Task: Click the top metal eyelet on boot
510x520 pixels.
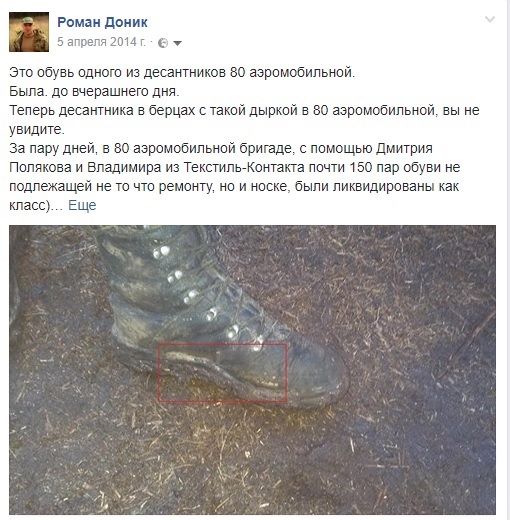Action: (x=161, y=252)
